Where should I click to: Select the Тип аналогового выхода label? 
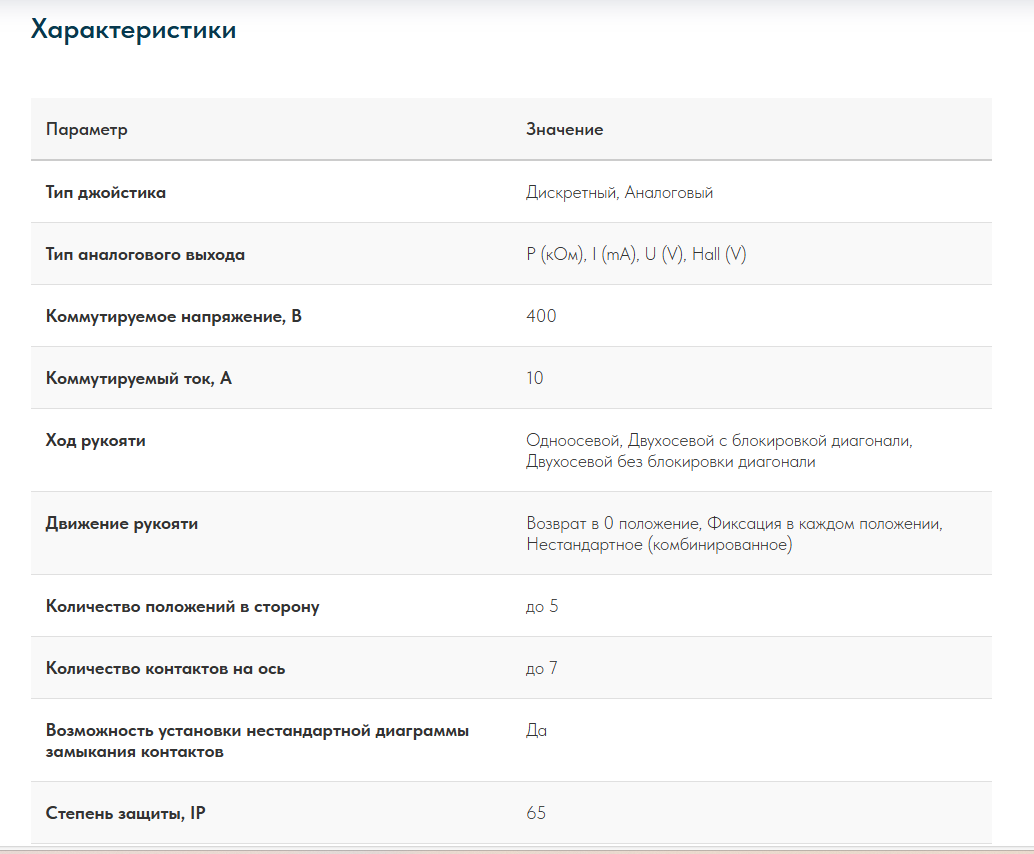[x=145, y=254]
